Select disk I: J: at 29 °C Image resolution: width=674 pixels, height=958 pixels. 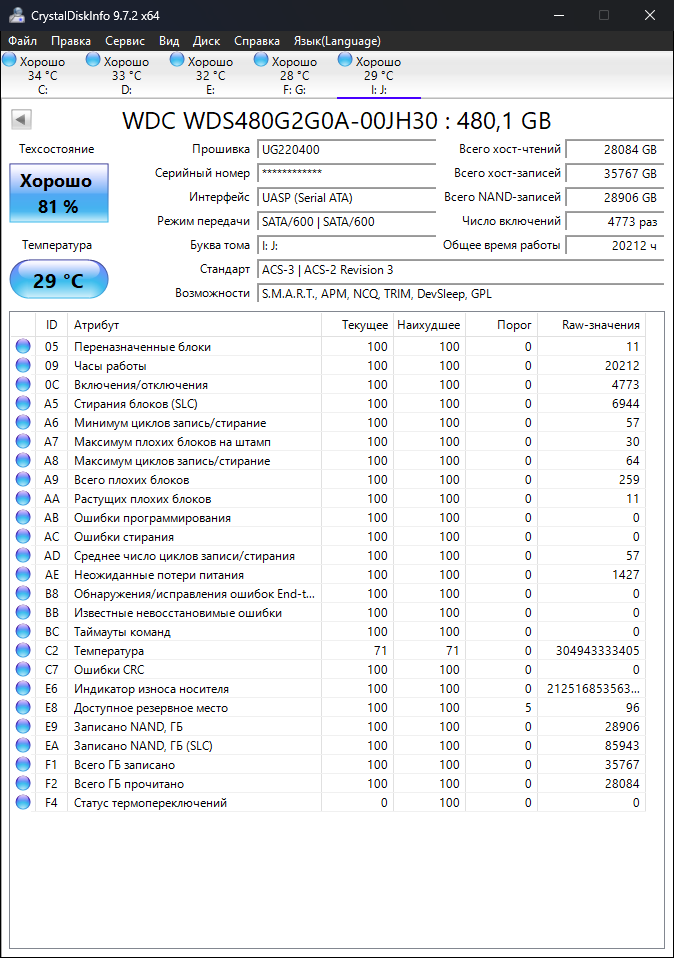coord(378,76)
